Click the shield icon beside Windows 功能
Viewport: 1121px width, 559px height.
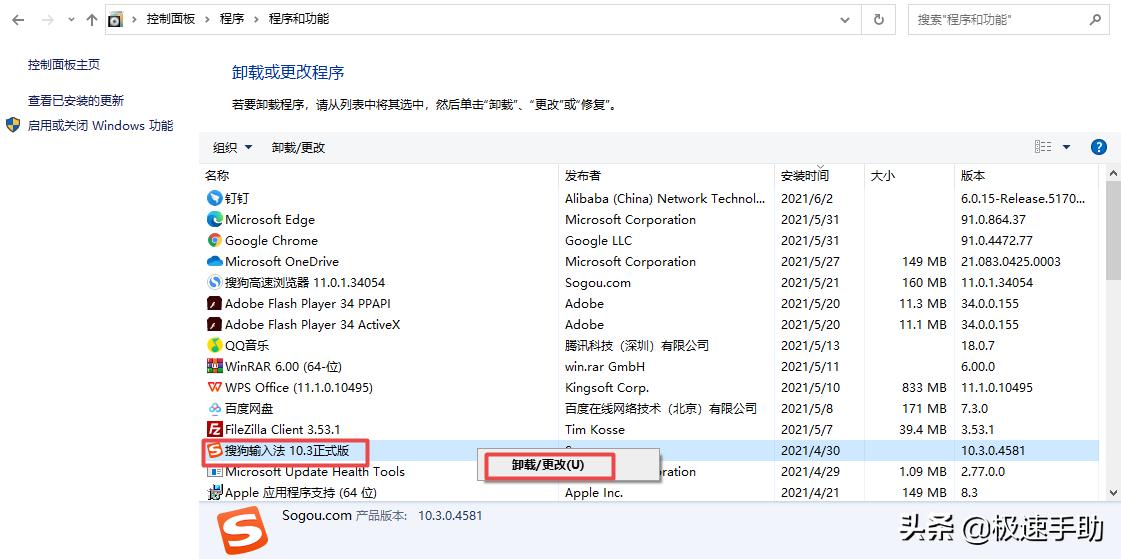[13, 125]
